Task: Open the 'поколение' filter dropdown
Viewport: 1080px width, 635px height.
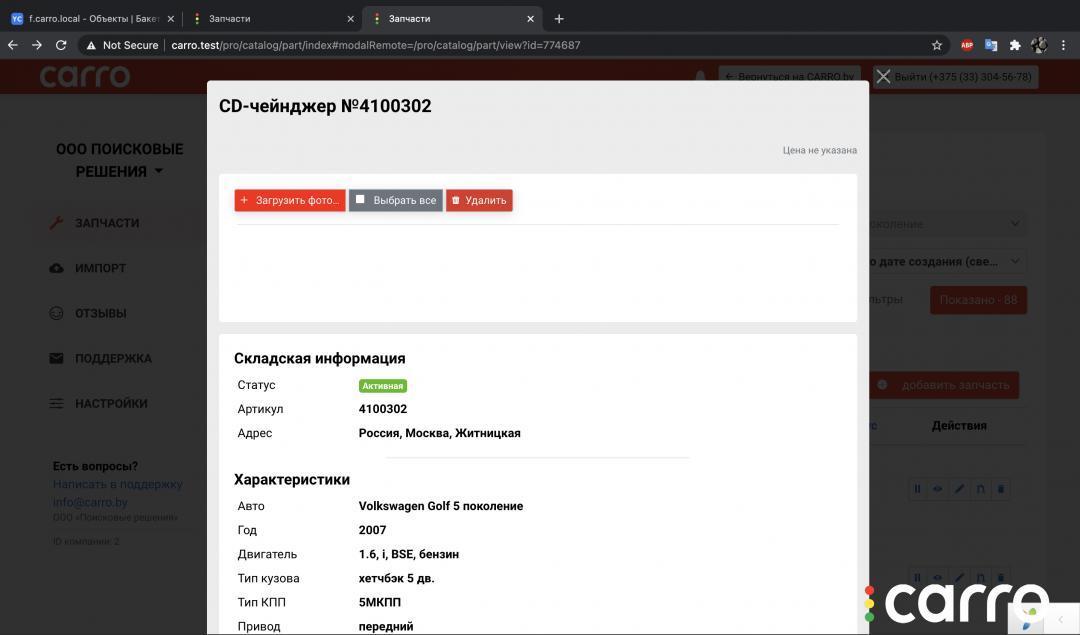Action: (x=945, y=224)
